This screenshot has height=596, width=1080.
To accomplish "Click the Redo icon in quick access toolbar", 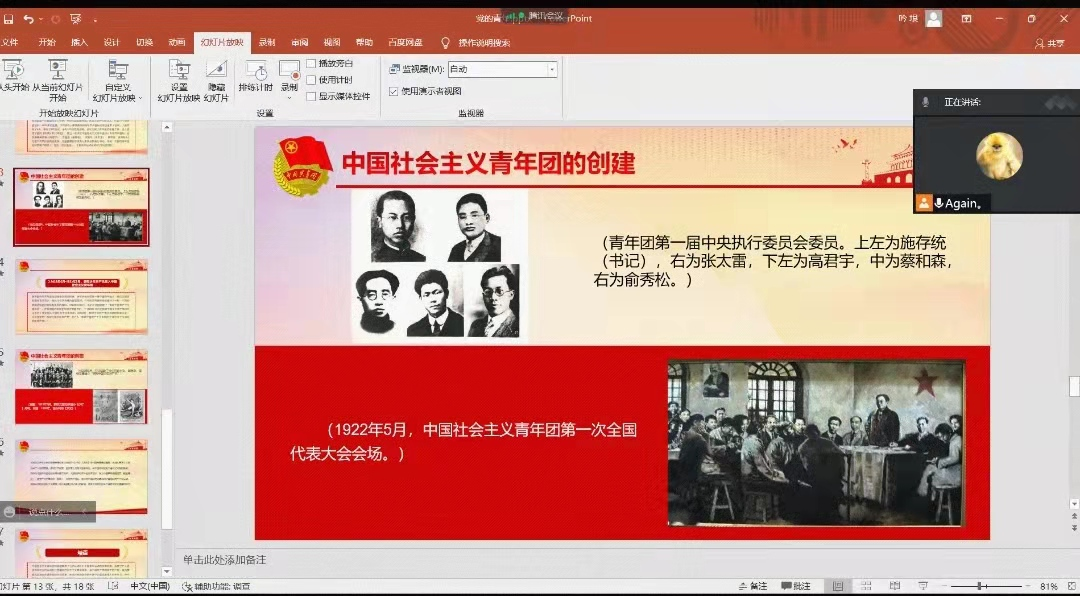I will pyautogui.click(x=56, y=19).
